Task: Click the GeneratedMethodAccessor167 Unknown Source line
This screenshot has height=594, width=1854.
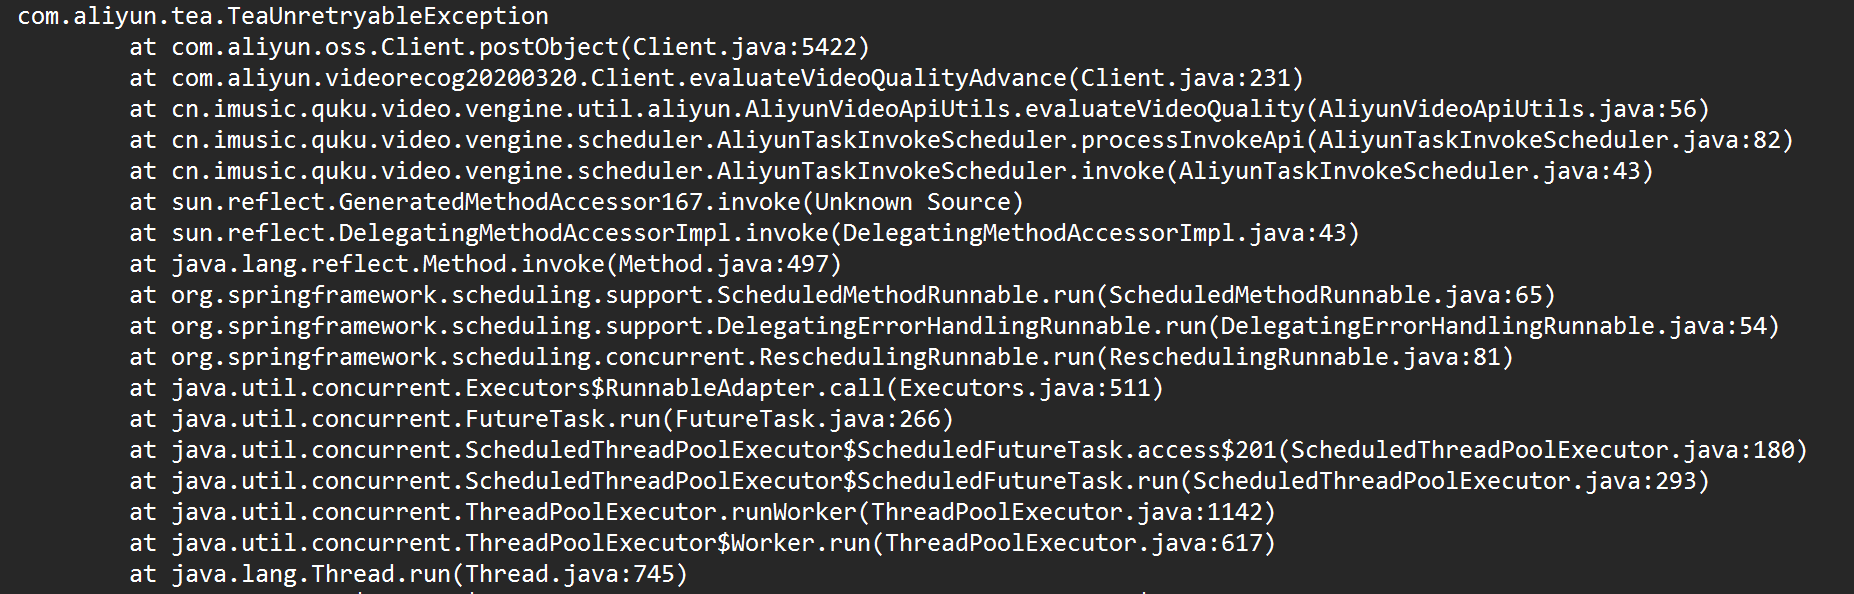Action: click(576, 202)
